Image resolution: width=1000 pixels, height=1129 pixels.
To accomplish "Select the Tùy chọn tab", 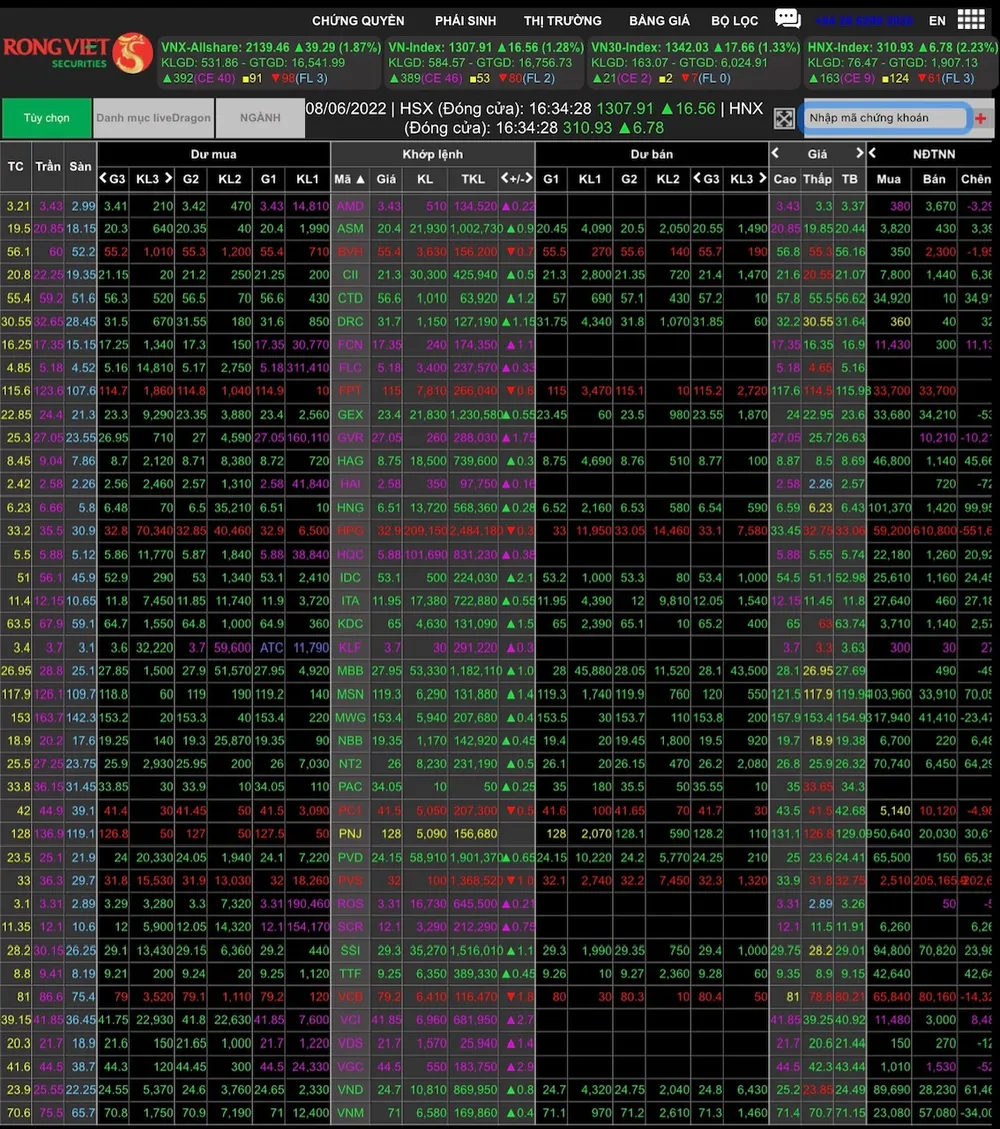I will pyautogui.click(x=46, y=118).
